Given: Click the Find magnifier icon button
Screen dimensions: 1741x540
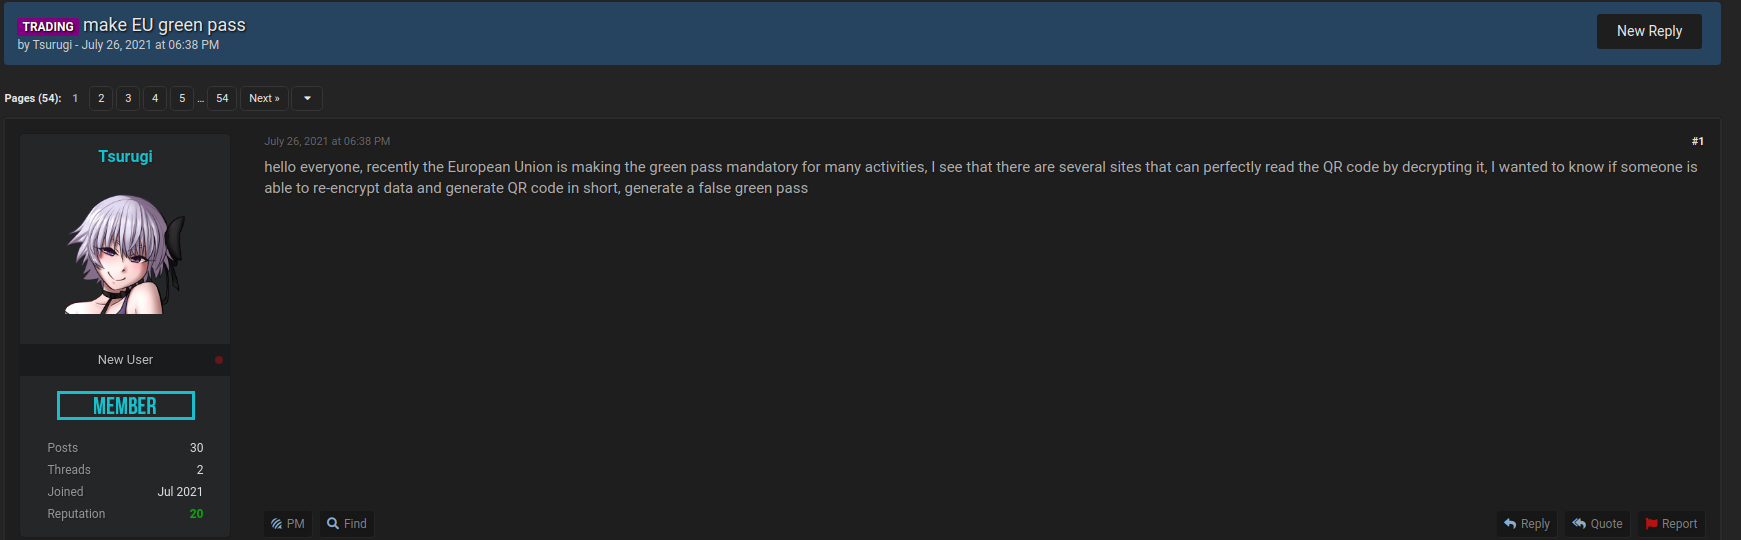Looking at the screenshot, I should coord(347,524).
